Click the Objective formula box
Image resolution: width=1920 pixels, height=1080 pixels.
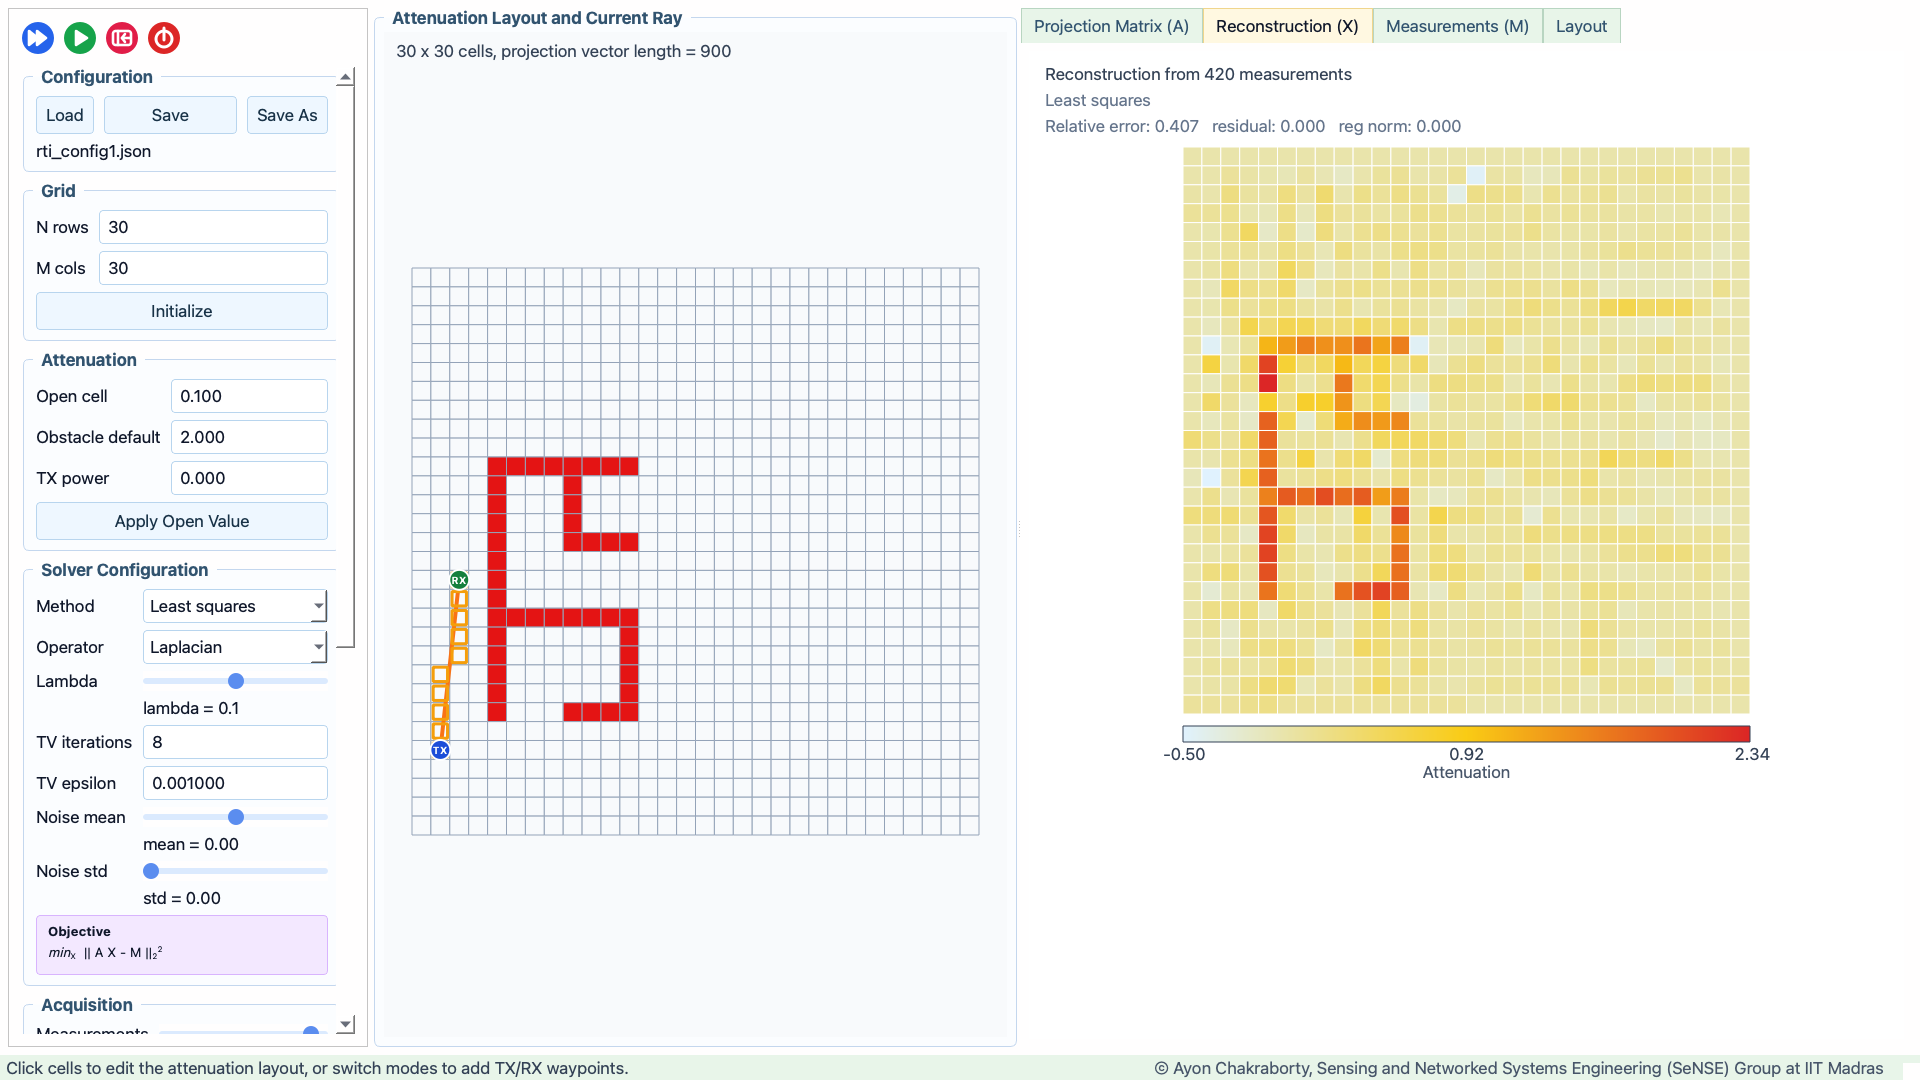[182, 945]
